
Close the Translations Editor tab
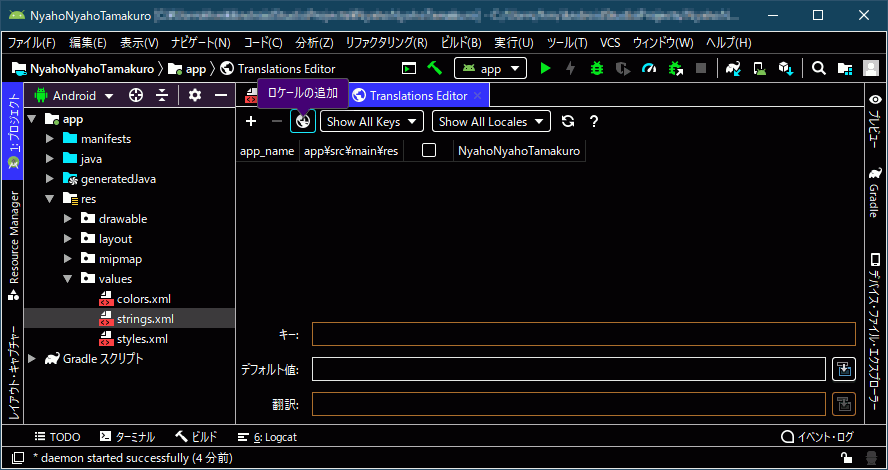click(x=477, y=96)
